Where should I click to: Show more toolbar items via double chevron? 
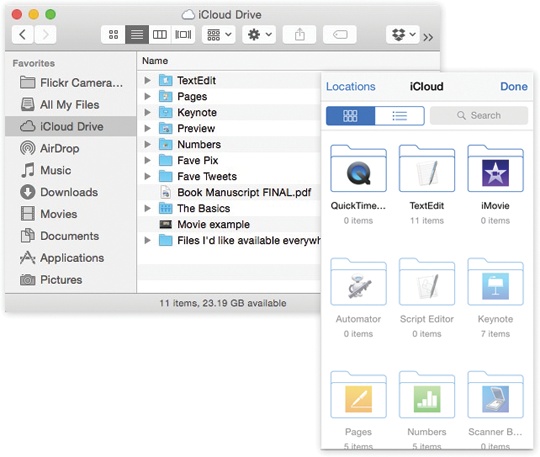click(x=428, y=37)
